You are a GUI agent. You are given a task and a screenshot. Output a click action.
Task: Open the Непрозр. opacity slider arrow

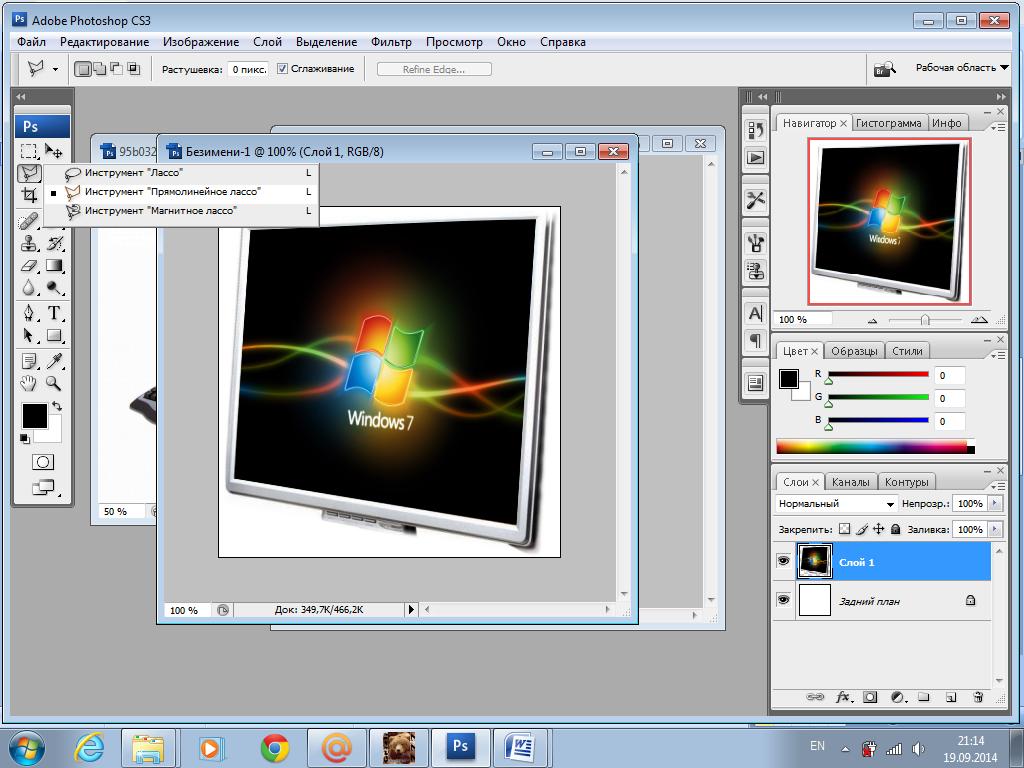[x=995, y=504]
